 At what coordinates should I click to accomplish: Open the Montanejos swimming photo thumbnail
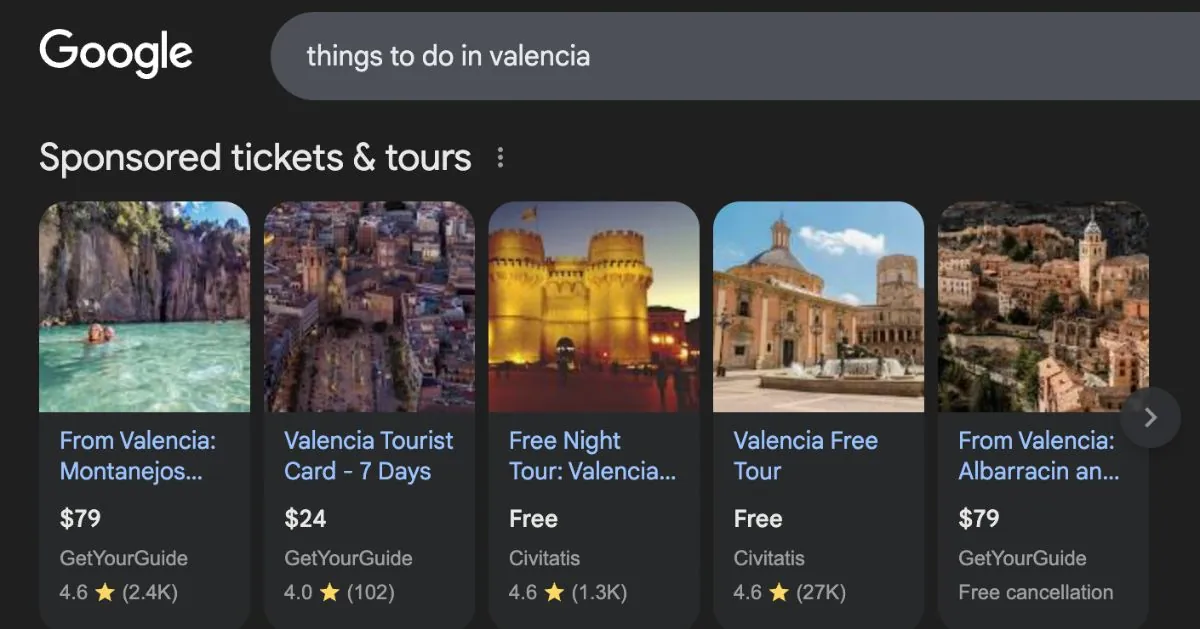click(x=144, y=307)
